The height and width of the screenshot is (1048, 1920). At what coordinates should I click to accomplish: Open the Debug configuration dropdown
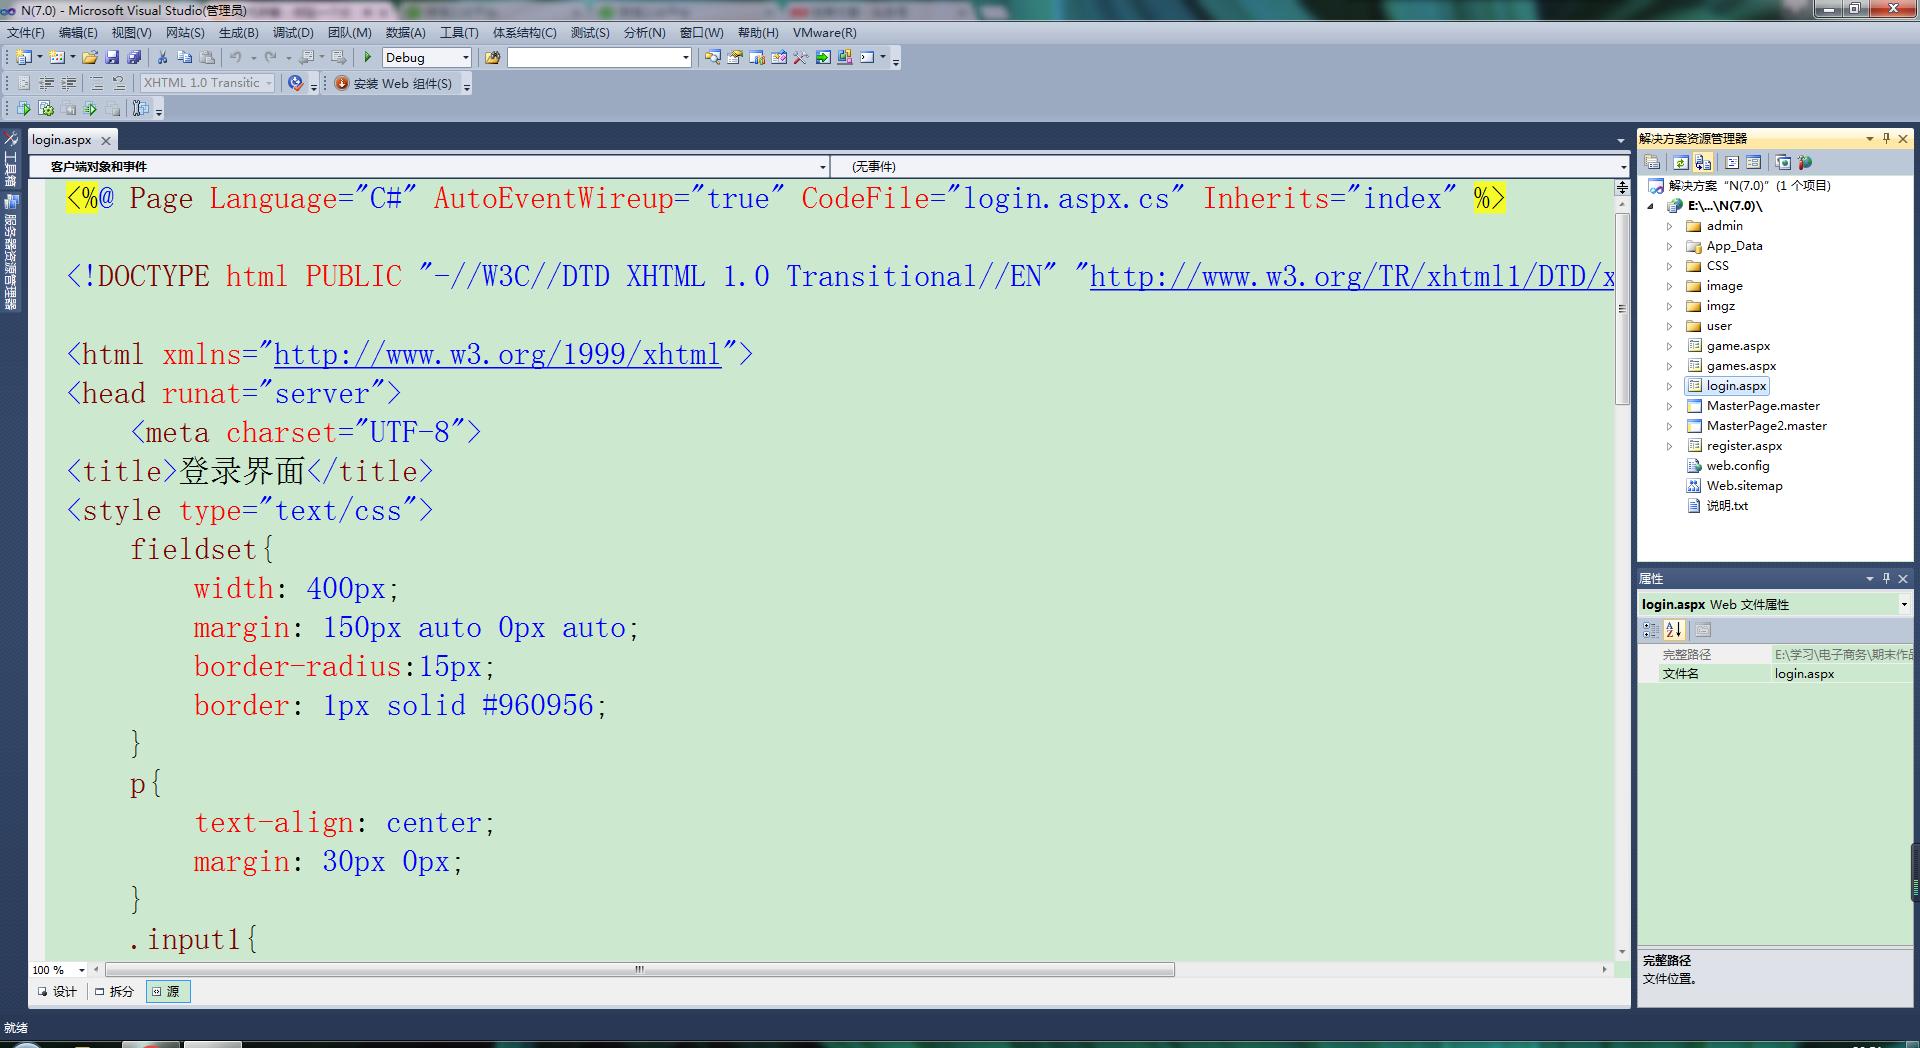[x=465, y=58]
